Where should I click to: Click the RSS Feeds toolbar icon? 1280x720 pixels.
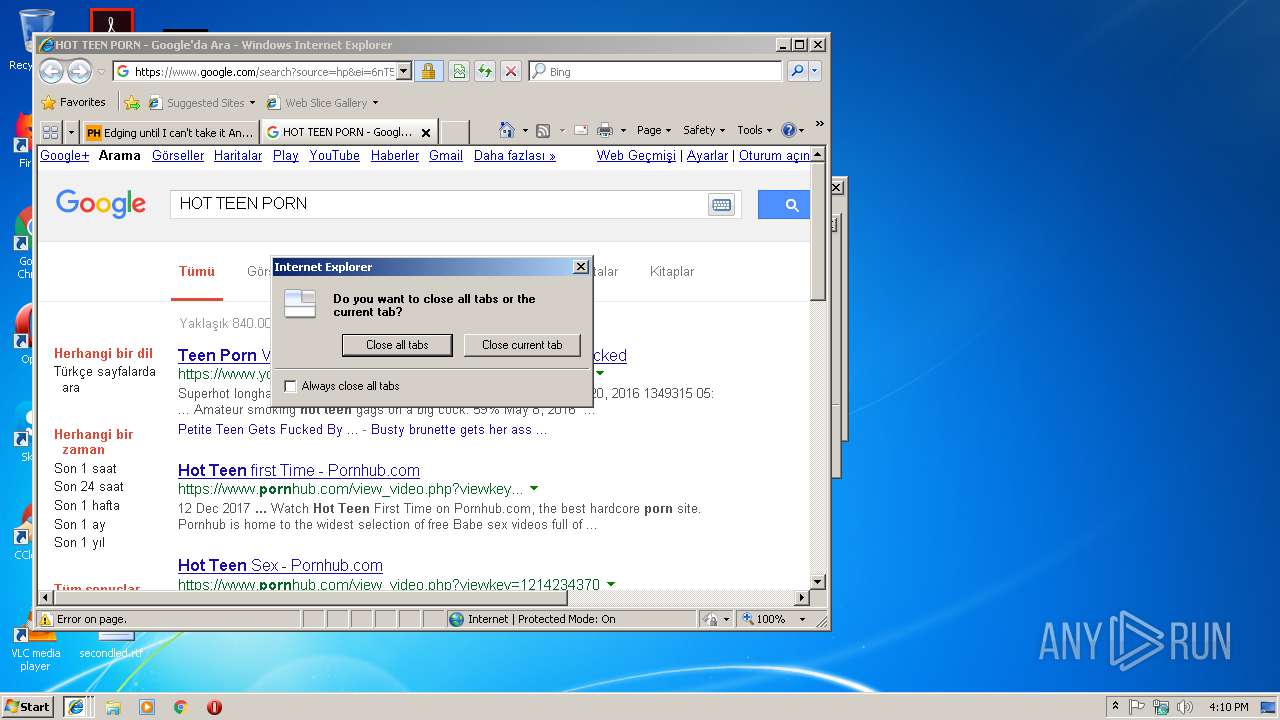(x=543, y=130)
